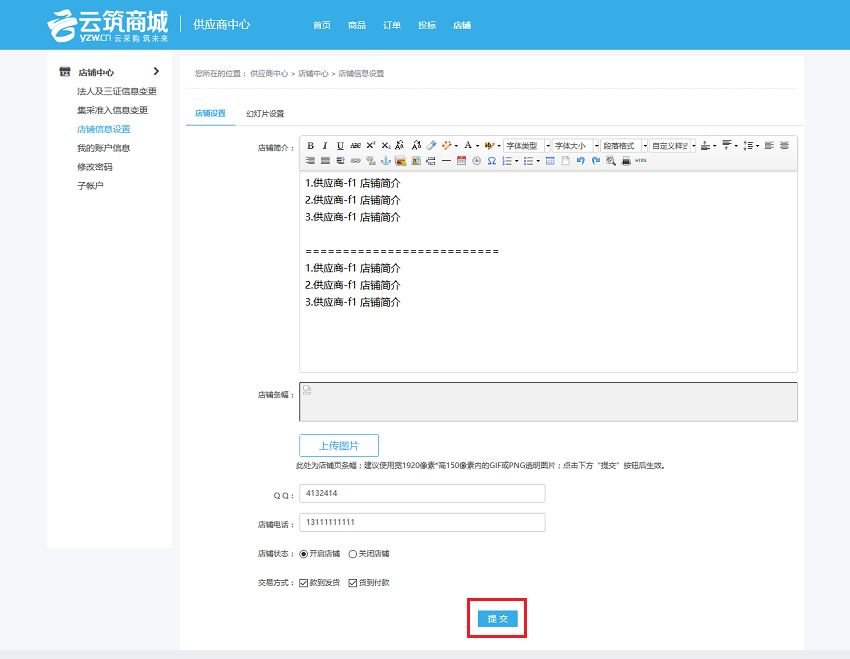850x659 pixels.
Task: Click the underline toolbar icon
Action: point(340,145)
